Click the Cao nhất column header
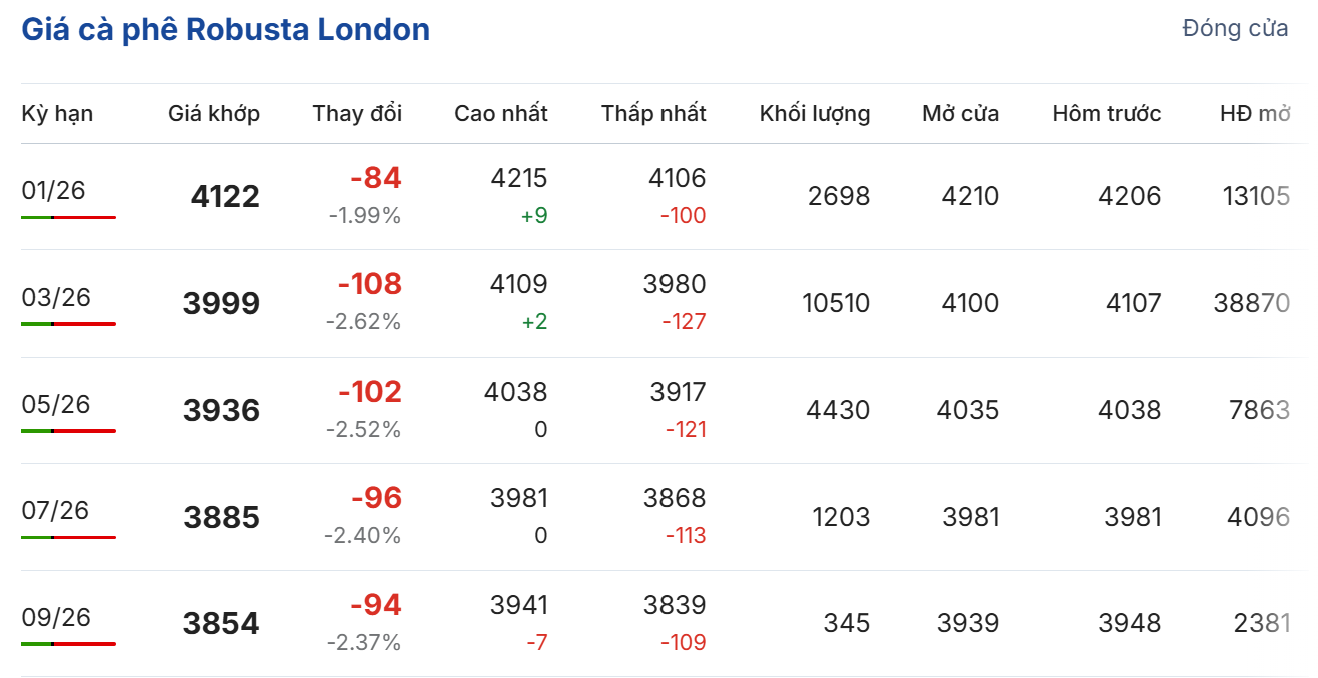This screenshot has width=1318, height=678. [500, 114]
